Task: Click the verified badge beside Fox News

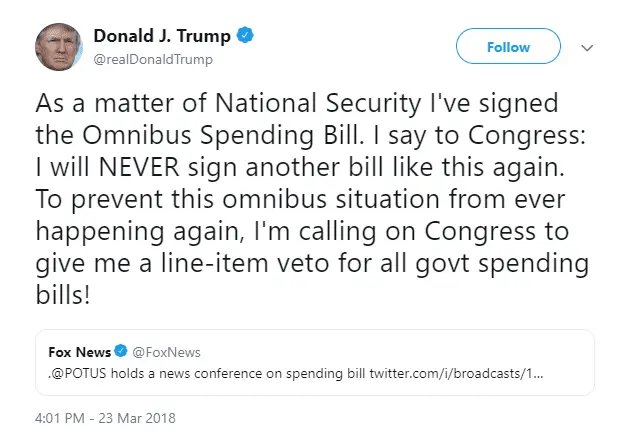Action: coord(121,352)
